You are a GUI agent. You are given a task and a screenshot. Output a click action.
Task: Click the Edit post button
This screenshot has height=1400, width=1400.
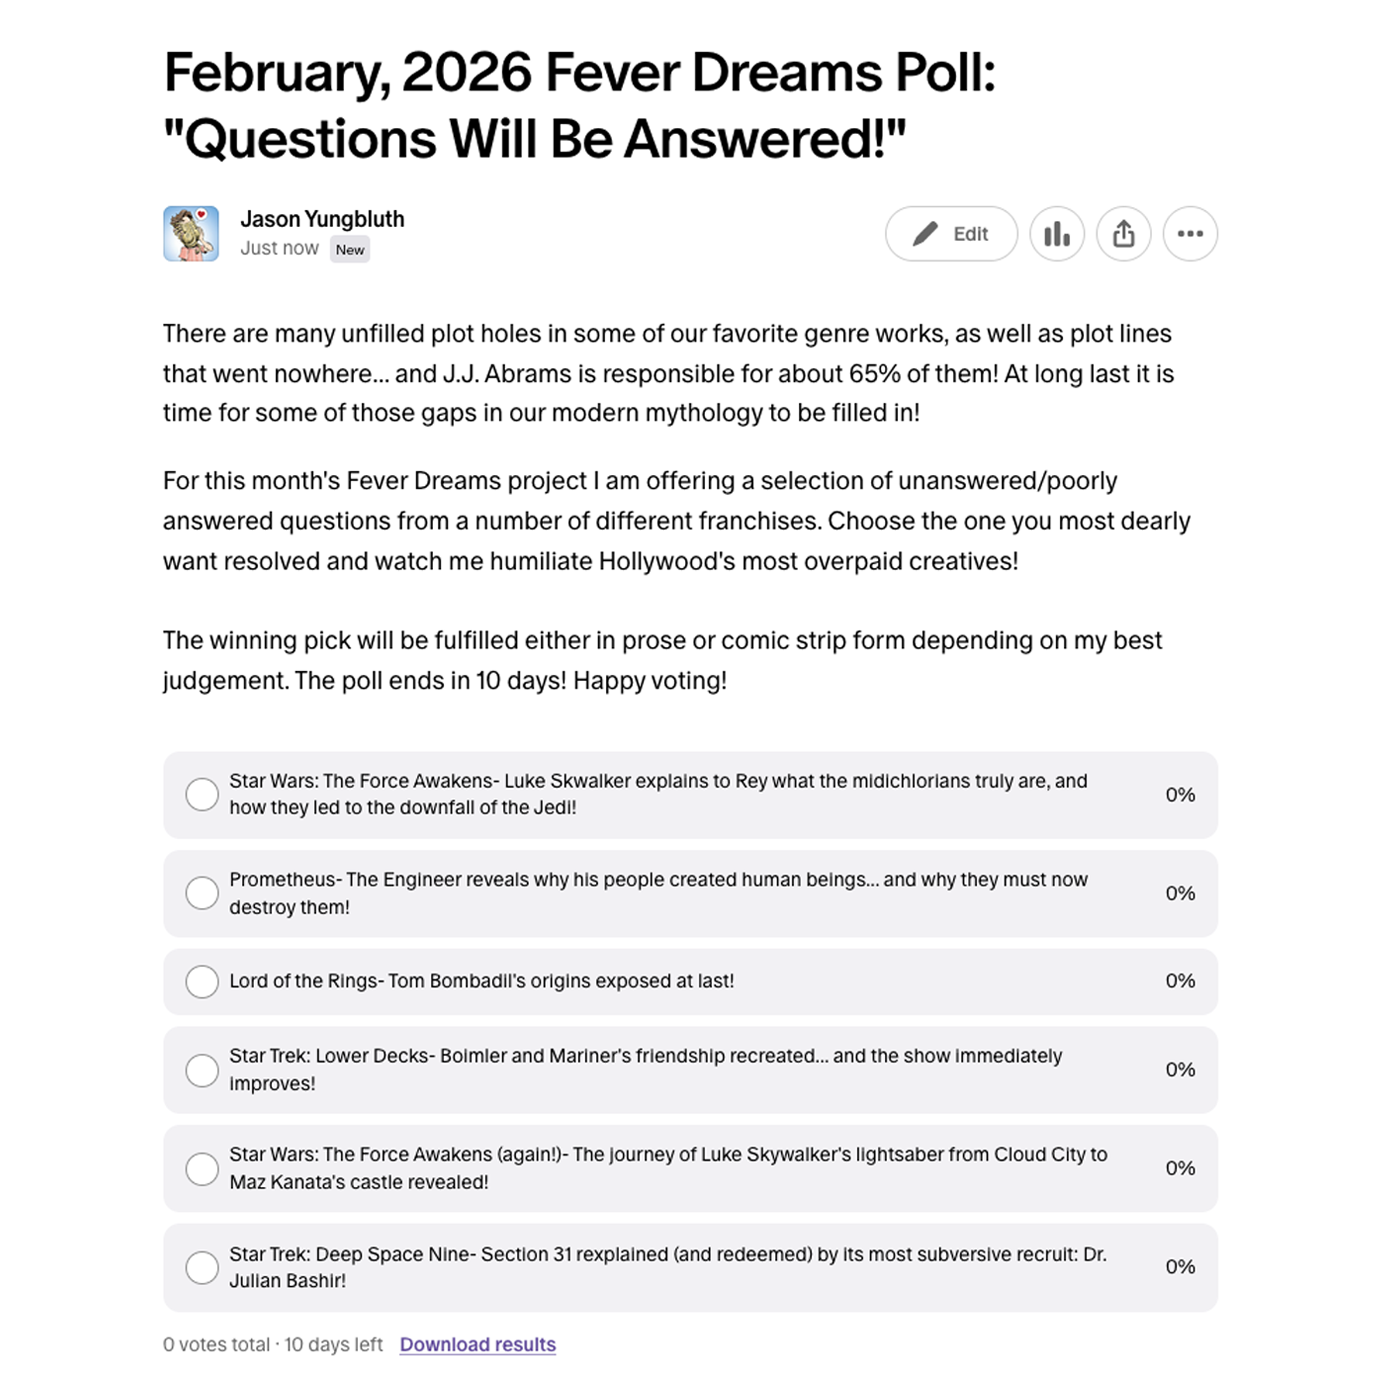tap(951, 234)
